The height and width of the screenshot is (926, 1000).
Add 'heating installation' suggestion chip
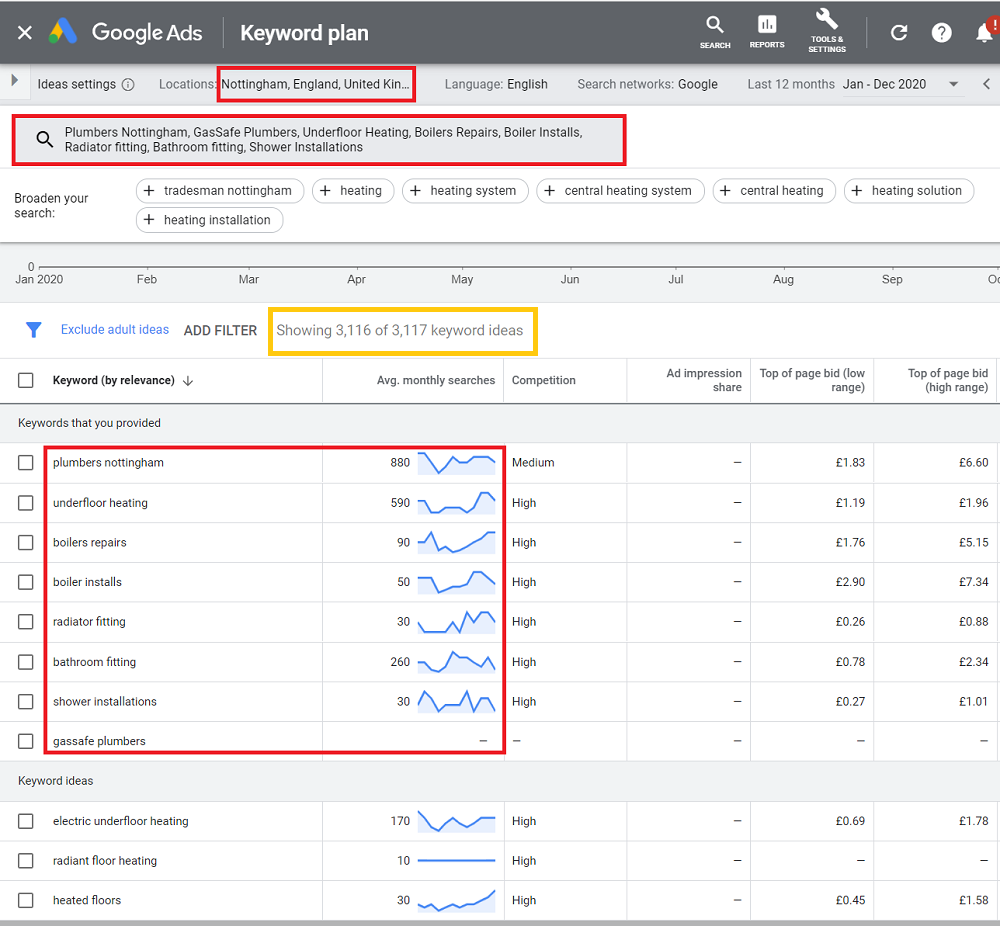[x=209, y=220]
